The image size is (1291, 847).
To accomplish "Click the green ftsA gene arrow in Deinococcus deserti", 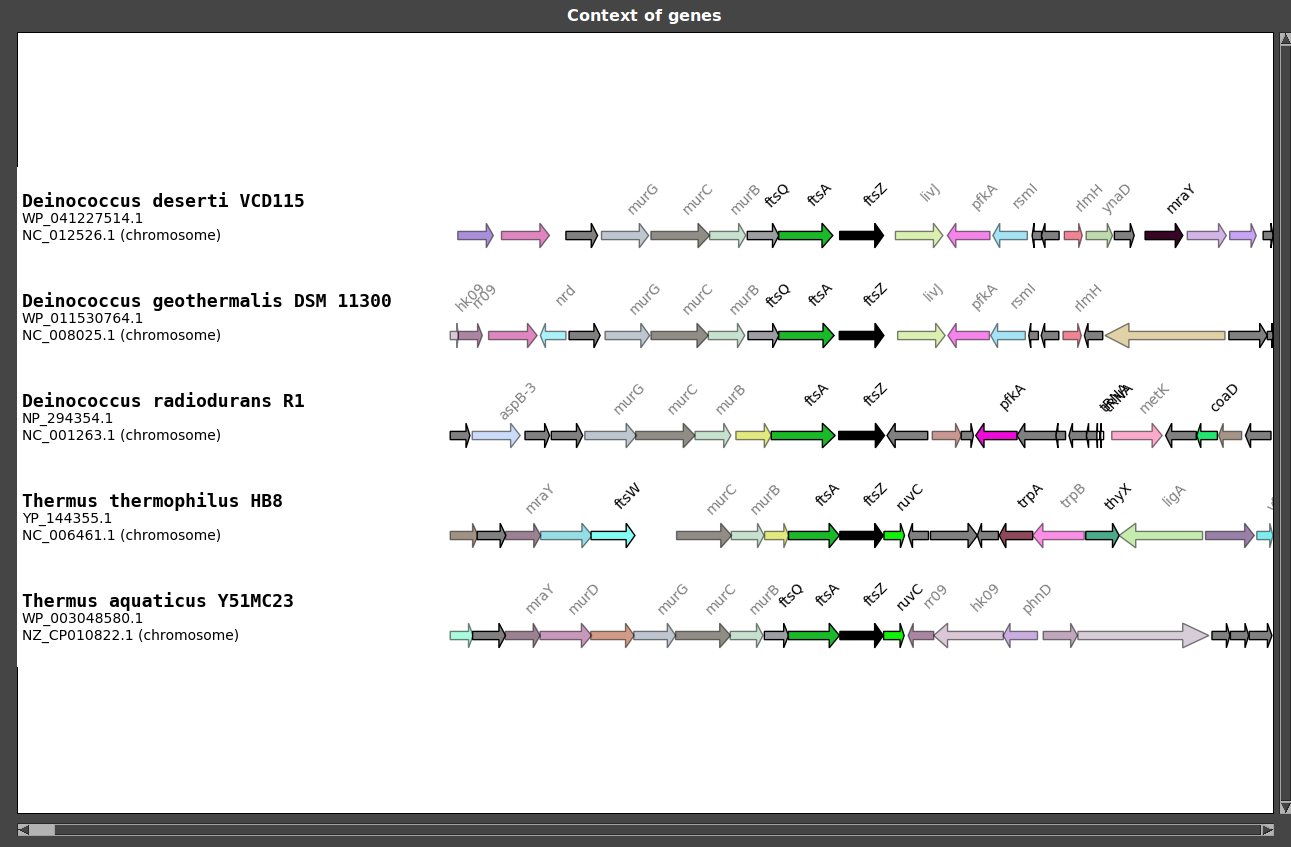I will tap(805, 236).
